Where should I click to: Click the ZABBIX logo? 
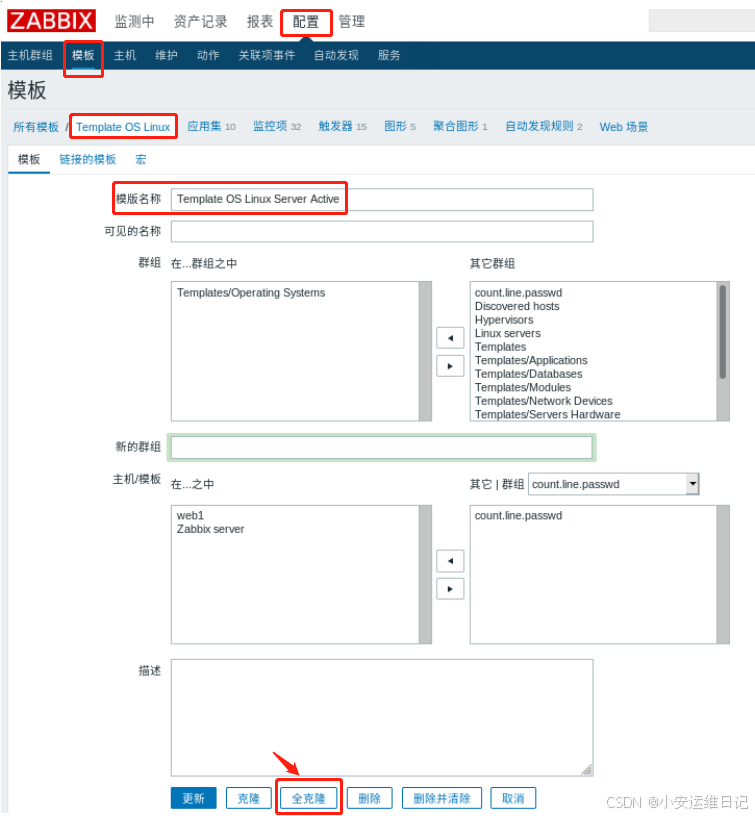[51, 21]
